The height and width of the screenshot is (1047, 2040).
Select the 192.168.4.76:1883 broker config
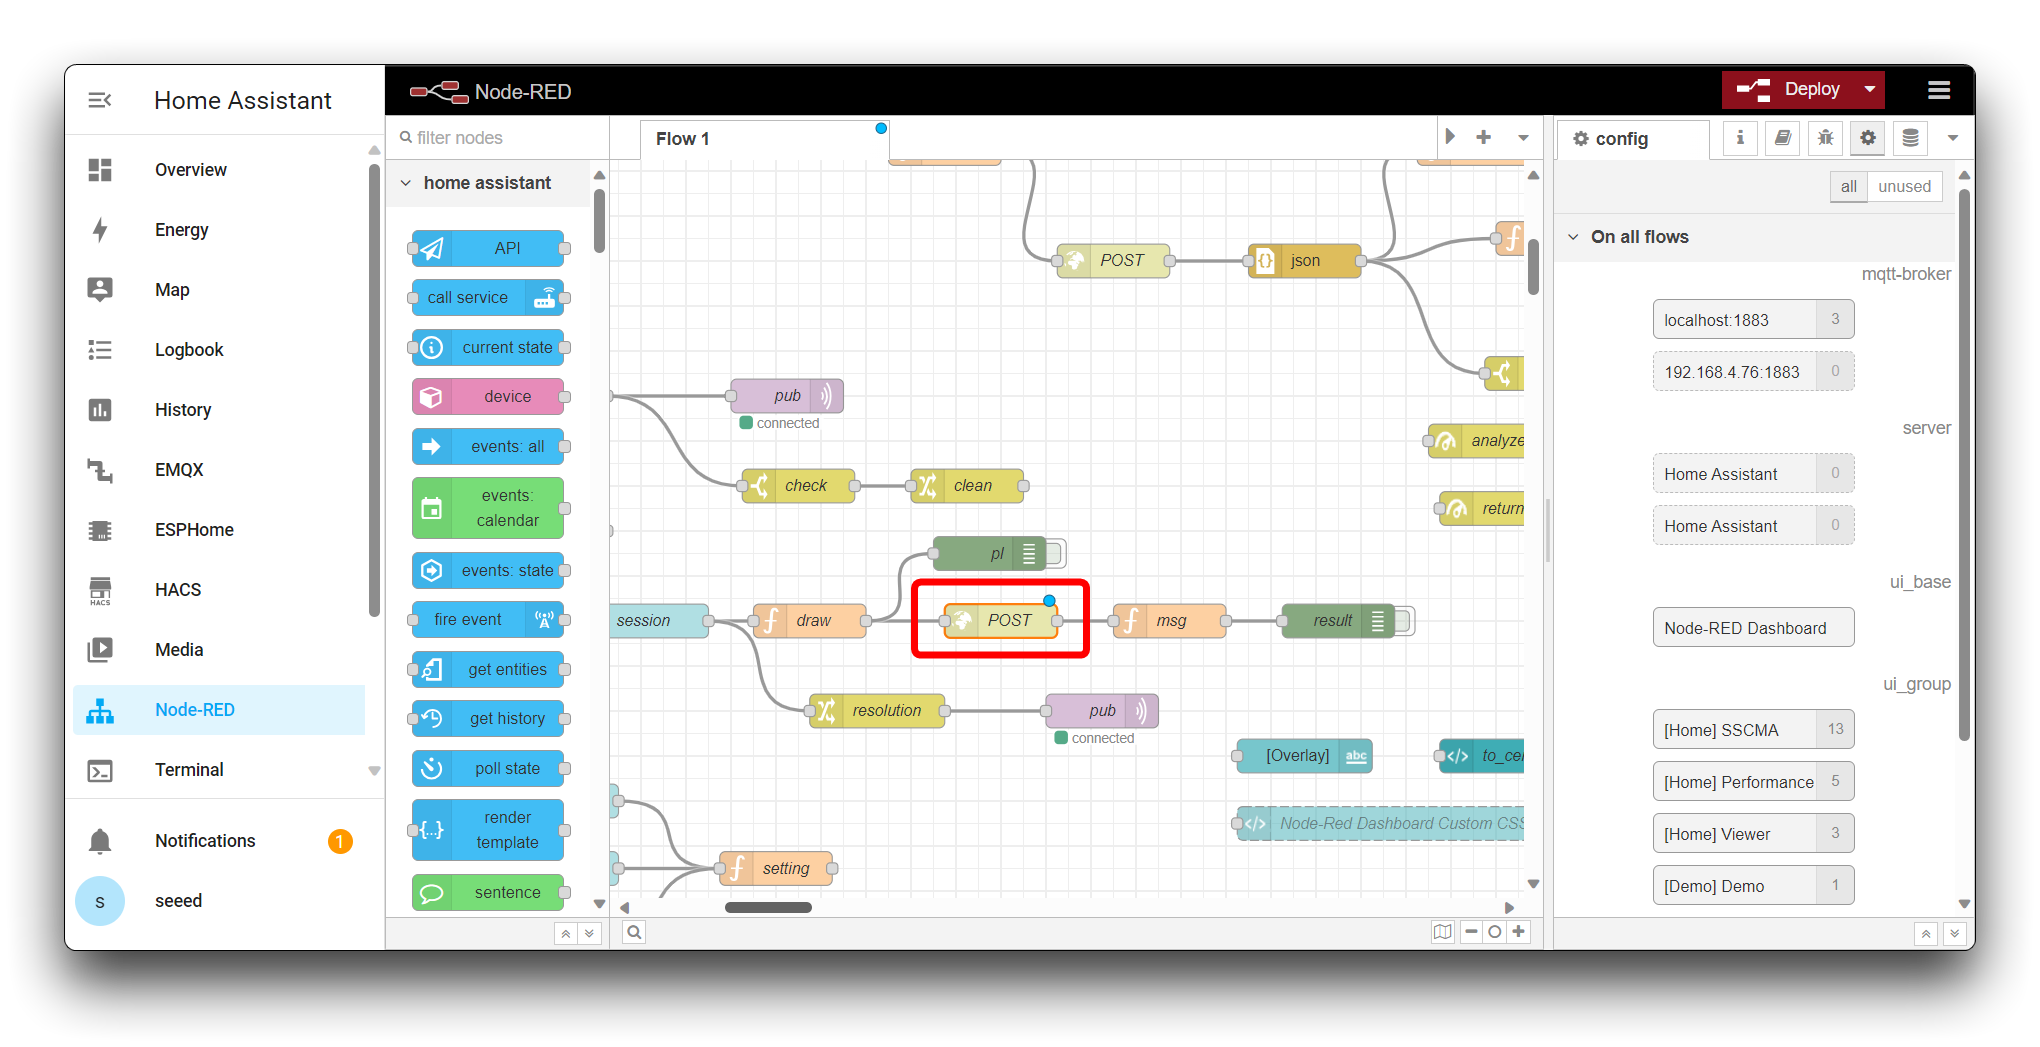point(1753,372)
